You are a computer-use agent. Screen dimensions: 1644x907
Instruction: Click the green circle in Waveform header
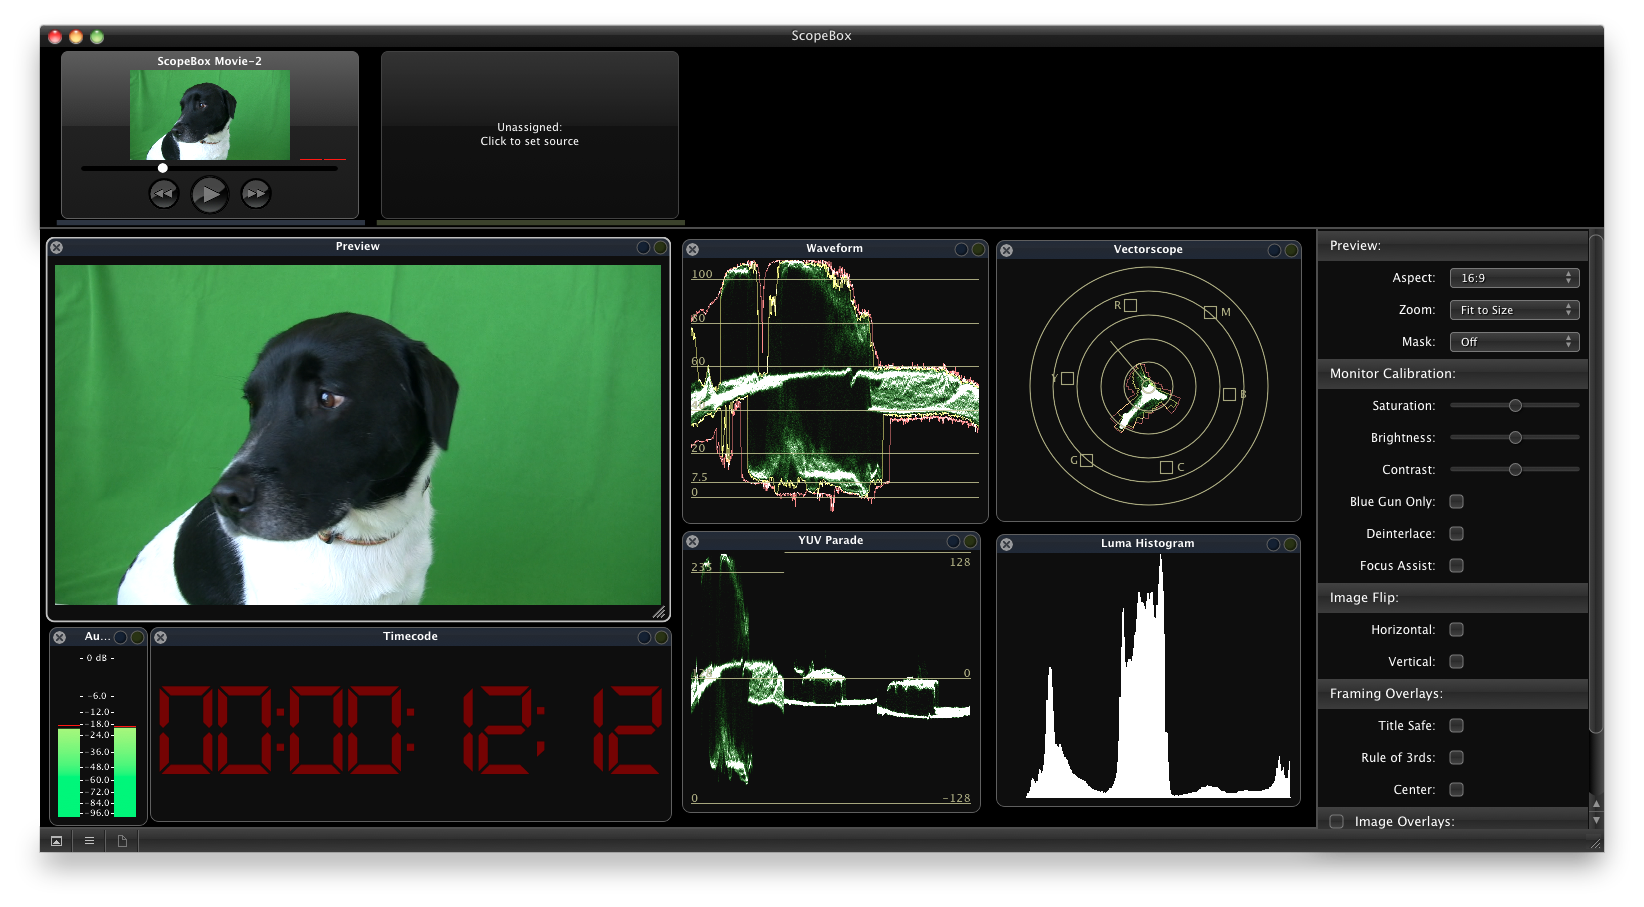(979, 249)
